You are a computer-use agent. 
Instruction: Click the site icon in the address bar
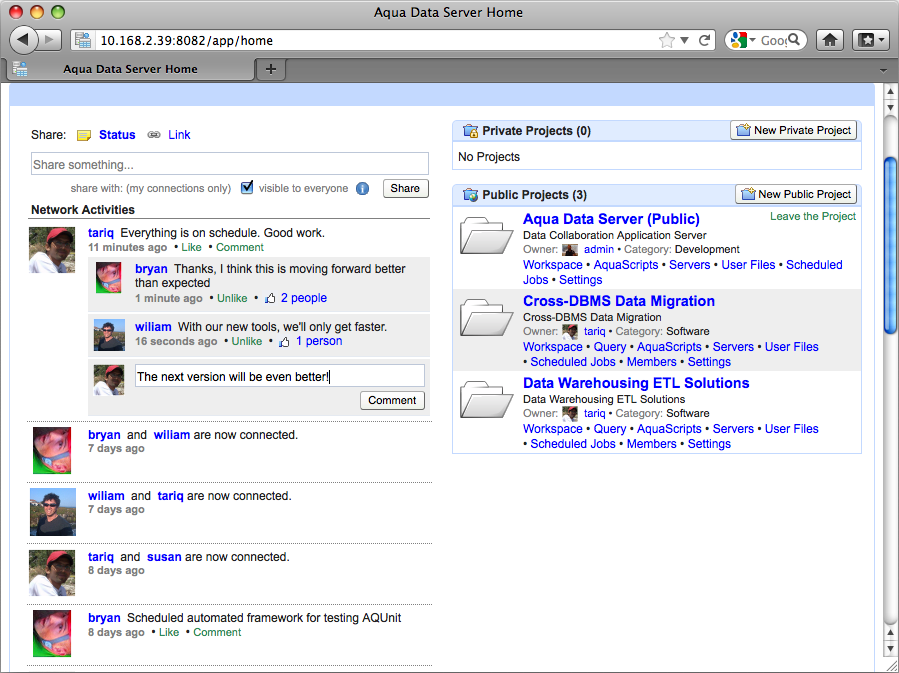tap(83, 40)
